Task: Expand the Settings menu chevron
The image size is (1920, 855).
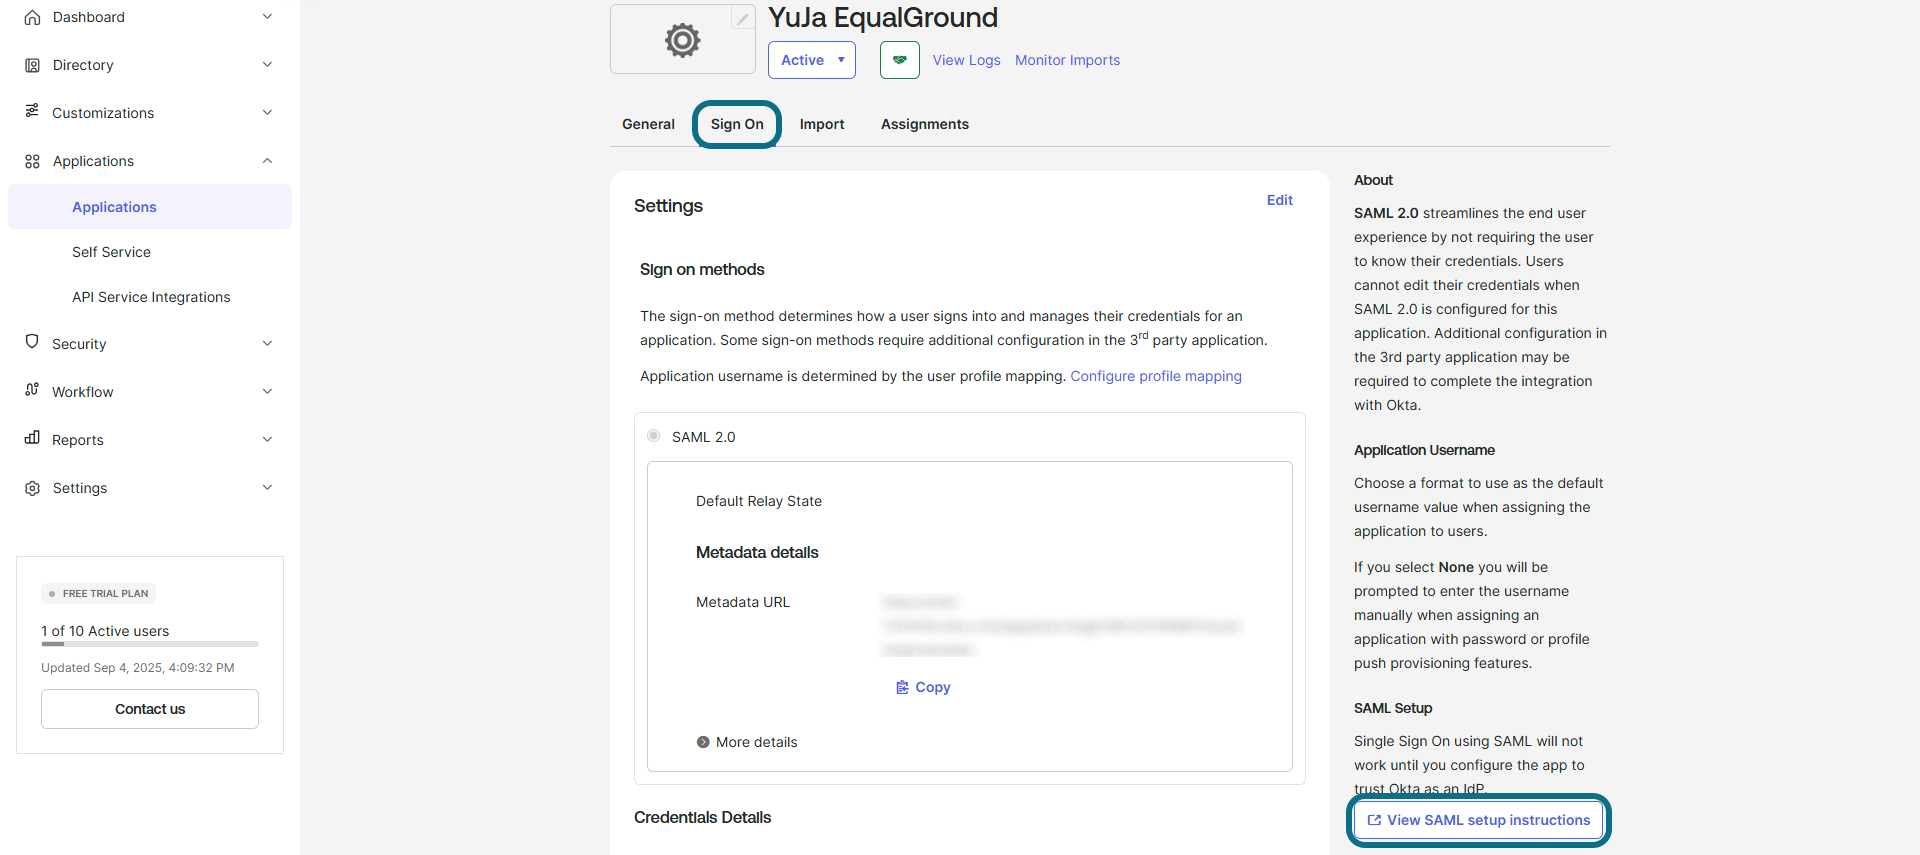Action: 267,488
